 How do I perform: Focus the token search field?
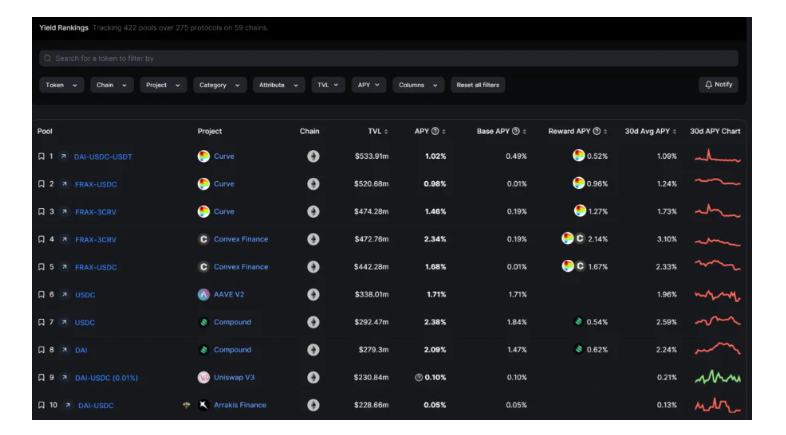point(388,58)
